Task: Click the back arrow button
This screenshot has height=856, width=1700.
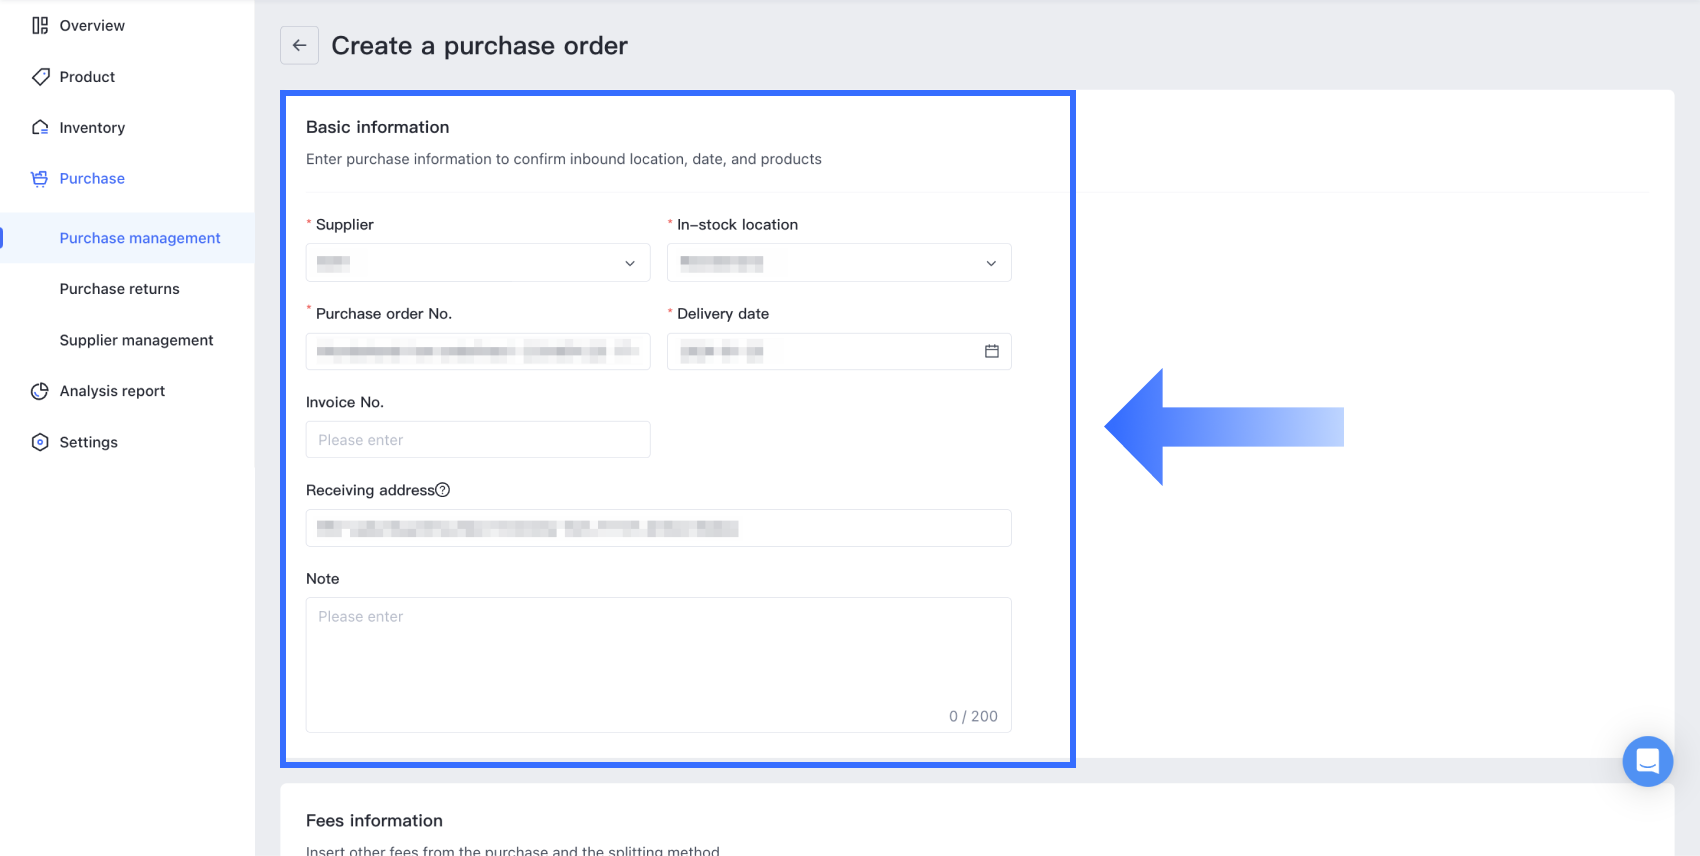Action: pos(299,46)
